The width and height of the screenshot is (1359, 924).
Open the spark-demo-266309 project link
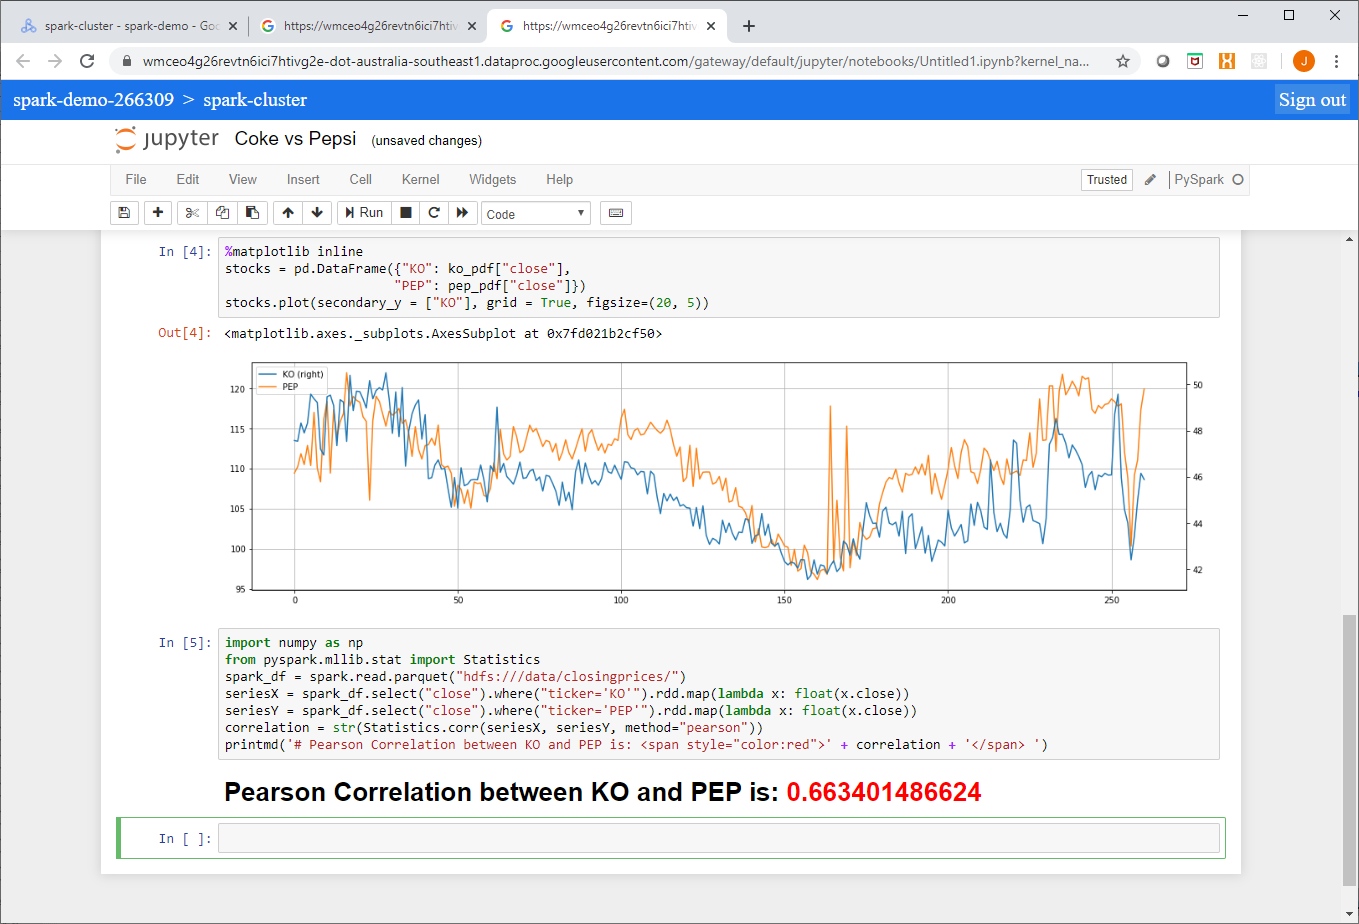pyautogui.click(x=93, y=100)
